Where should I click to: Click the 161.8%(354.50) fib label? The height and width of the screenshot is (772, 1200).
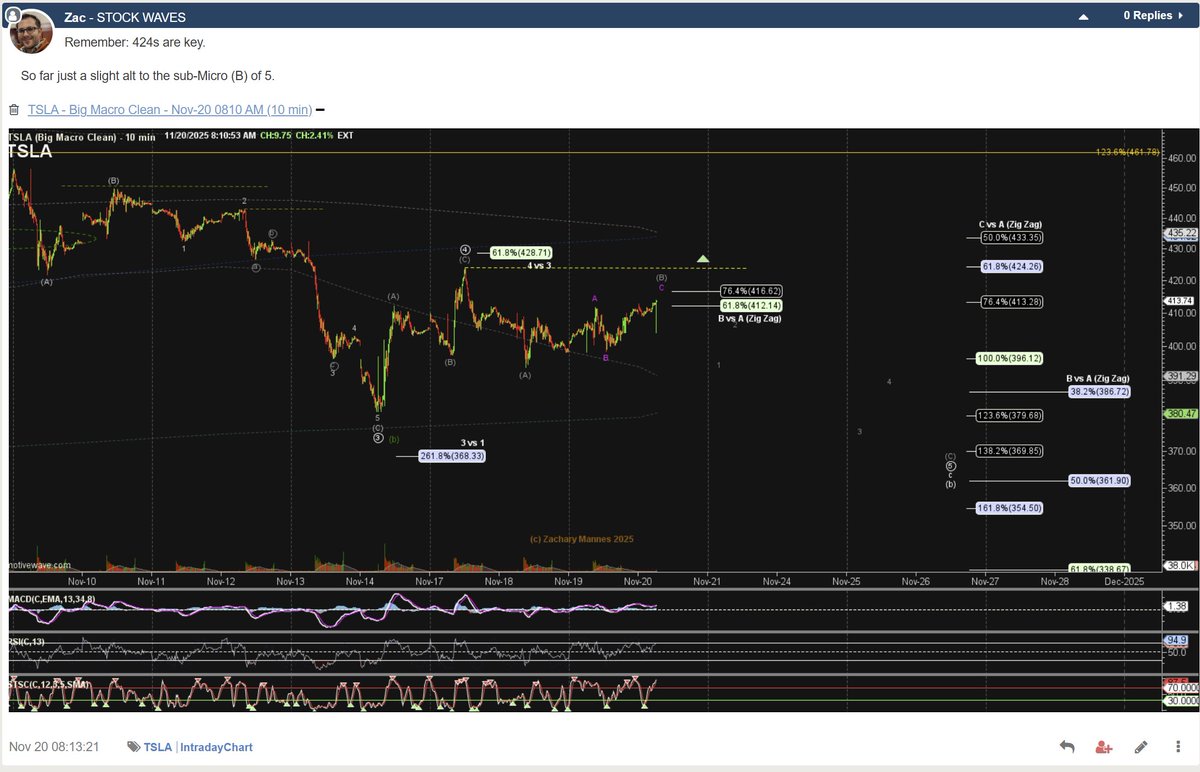1011,508
